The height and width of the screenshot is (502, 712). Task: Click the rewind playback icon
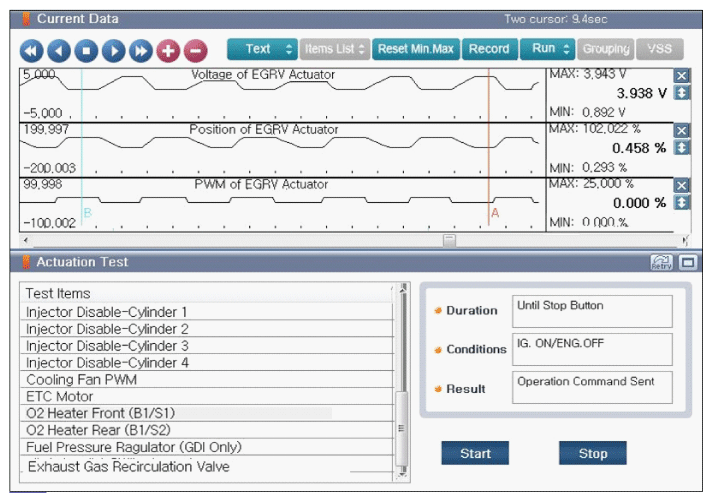pyautogui.click(x=32, y=49)
